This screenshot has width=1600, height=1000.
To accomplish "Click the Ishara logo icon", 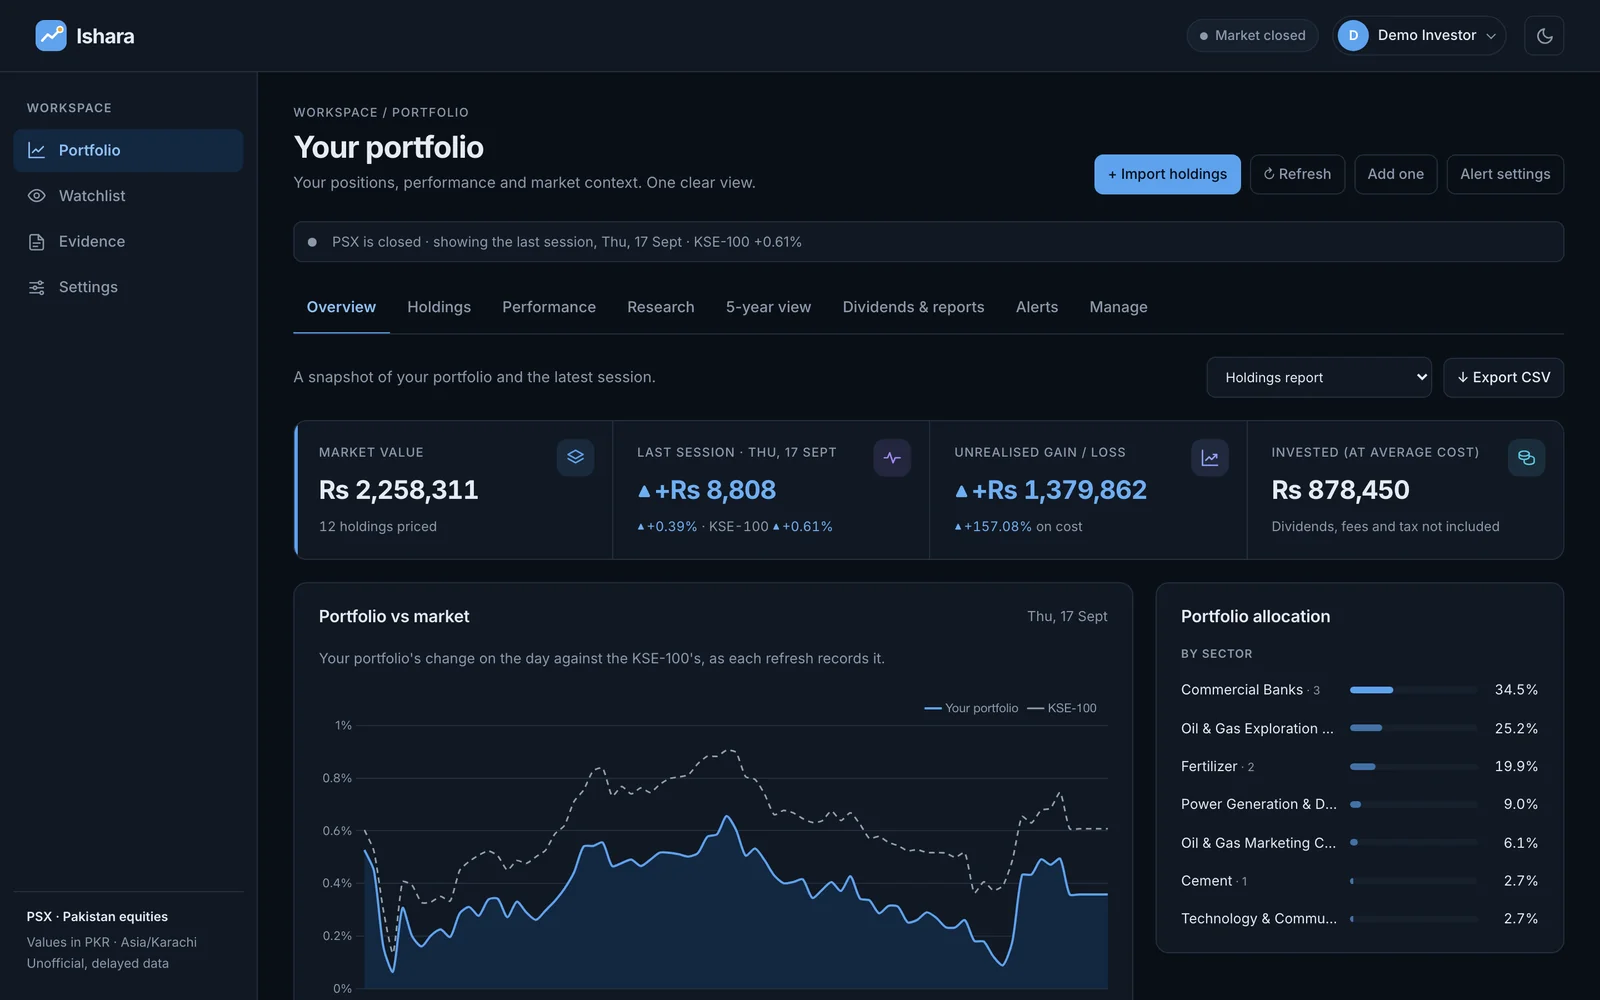I will click(x=51, y=36).
